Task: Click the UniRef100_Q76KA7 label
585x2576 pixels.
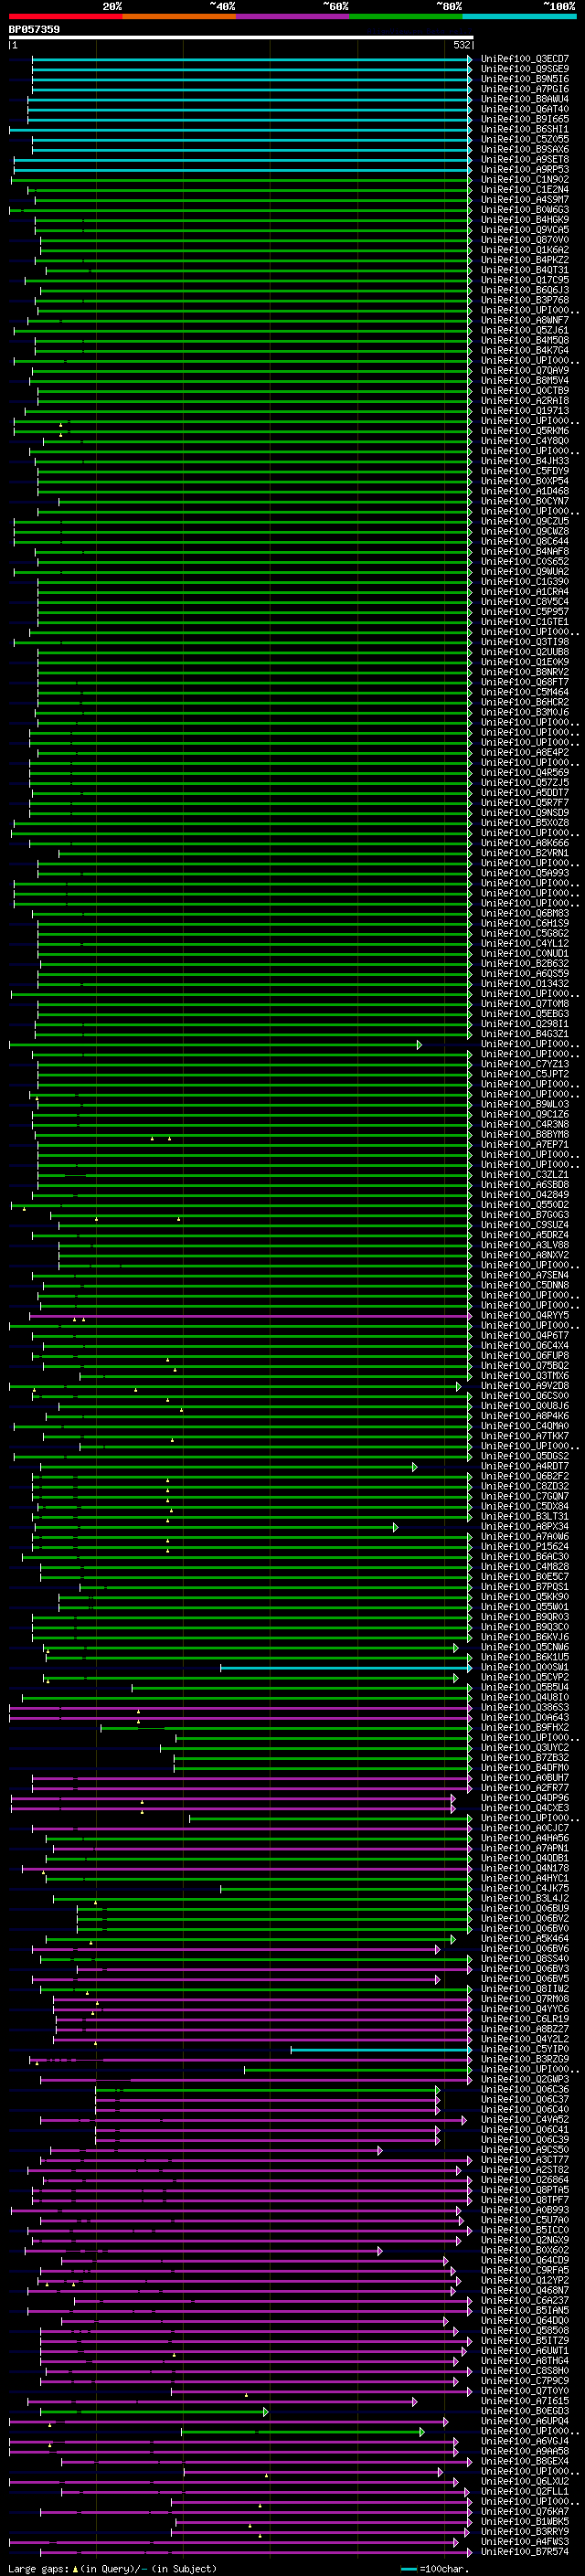Action: [x=525, y=2510]
